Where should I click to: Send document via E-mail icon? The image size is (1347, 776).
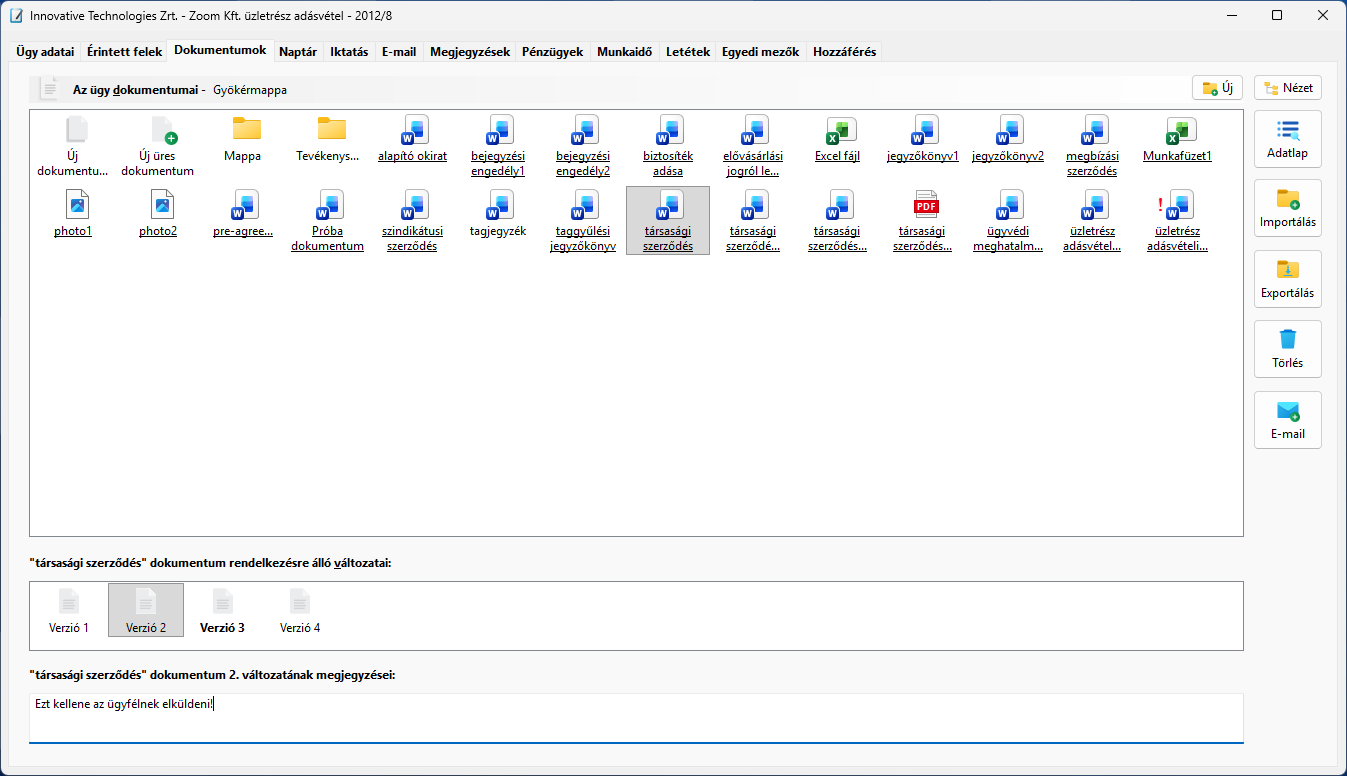click(x=1287, y=412)
